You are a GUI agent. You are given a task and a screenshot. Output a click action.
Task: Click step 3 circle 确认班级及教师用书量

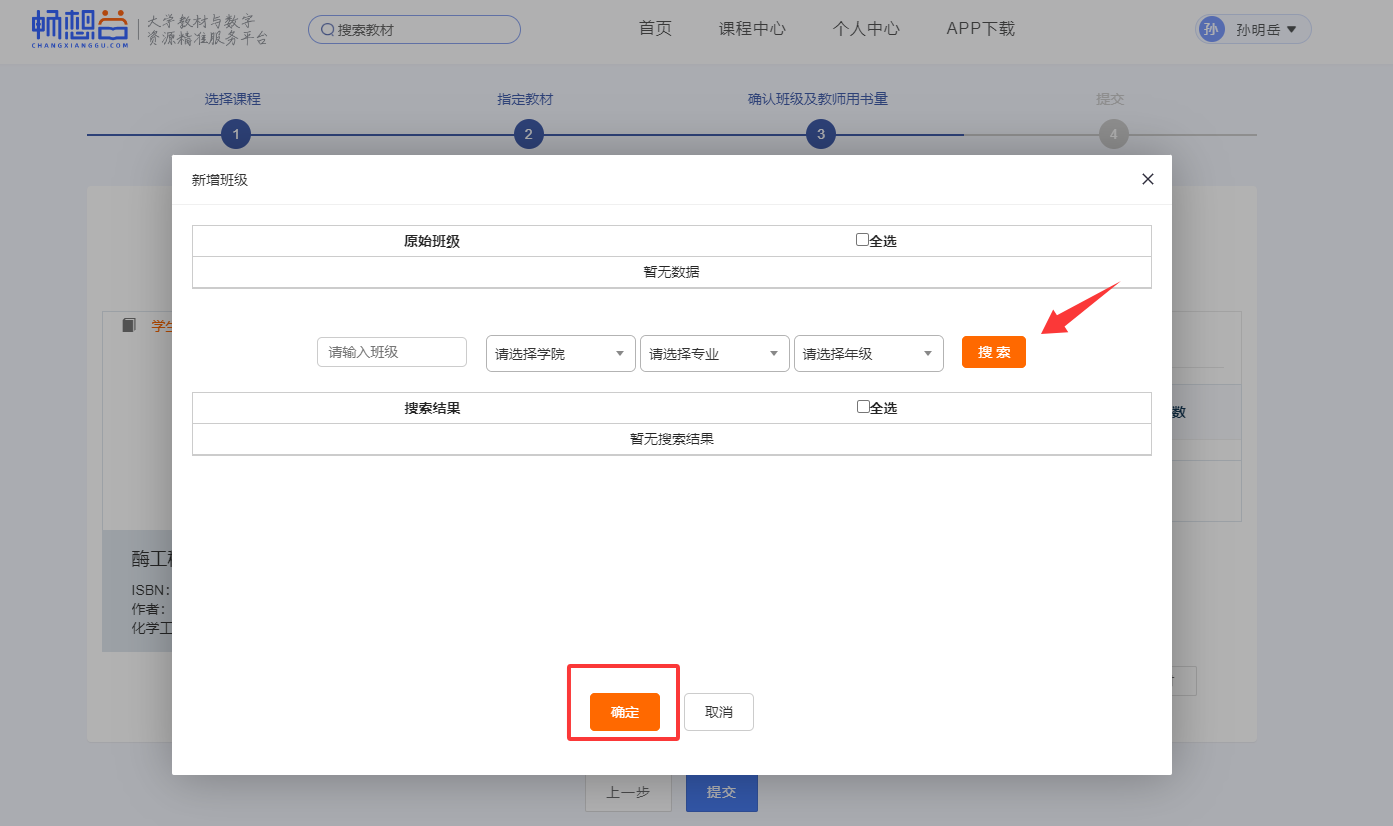click(820, 135)
